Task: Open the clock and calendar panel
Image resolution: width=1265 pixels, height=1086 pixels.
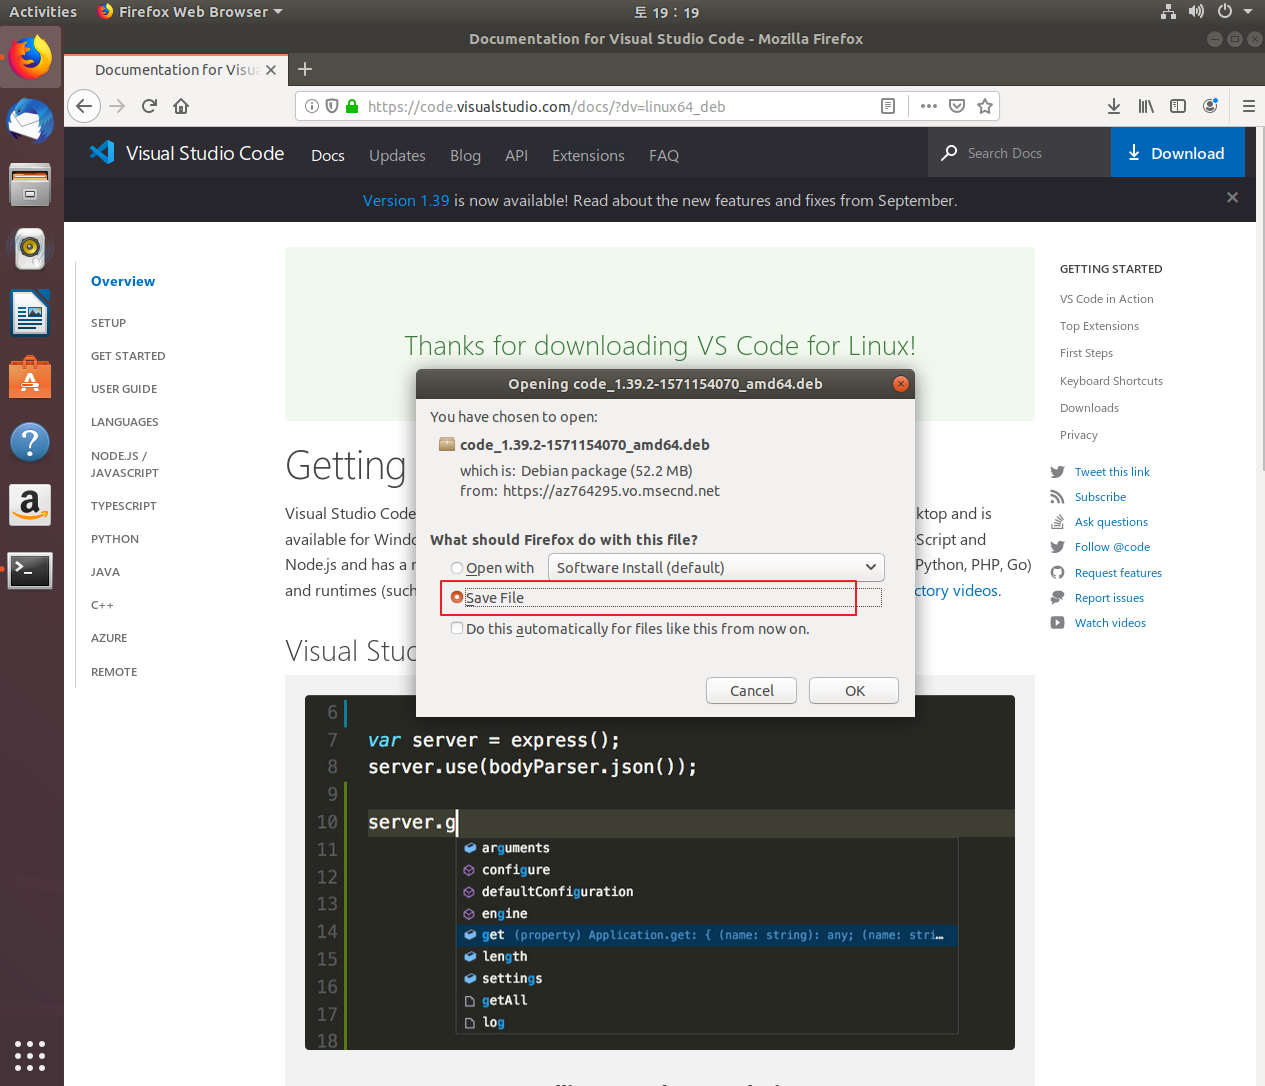Action: [667, 12]
